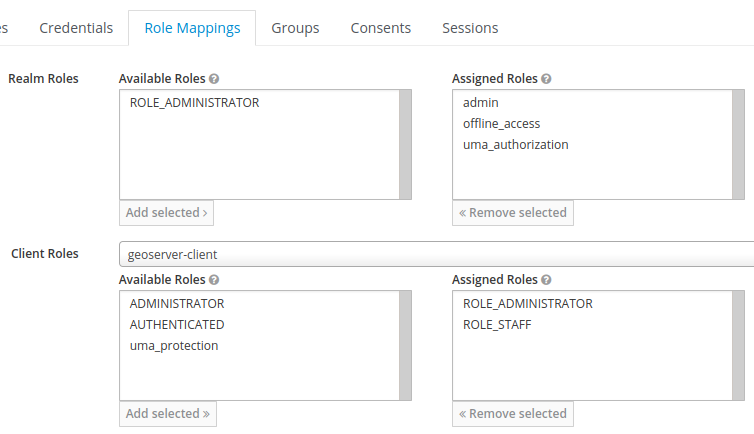Click help icon beside Realm Available Roles

click(215, 79)
